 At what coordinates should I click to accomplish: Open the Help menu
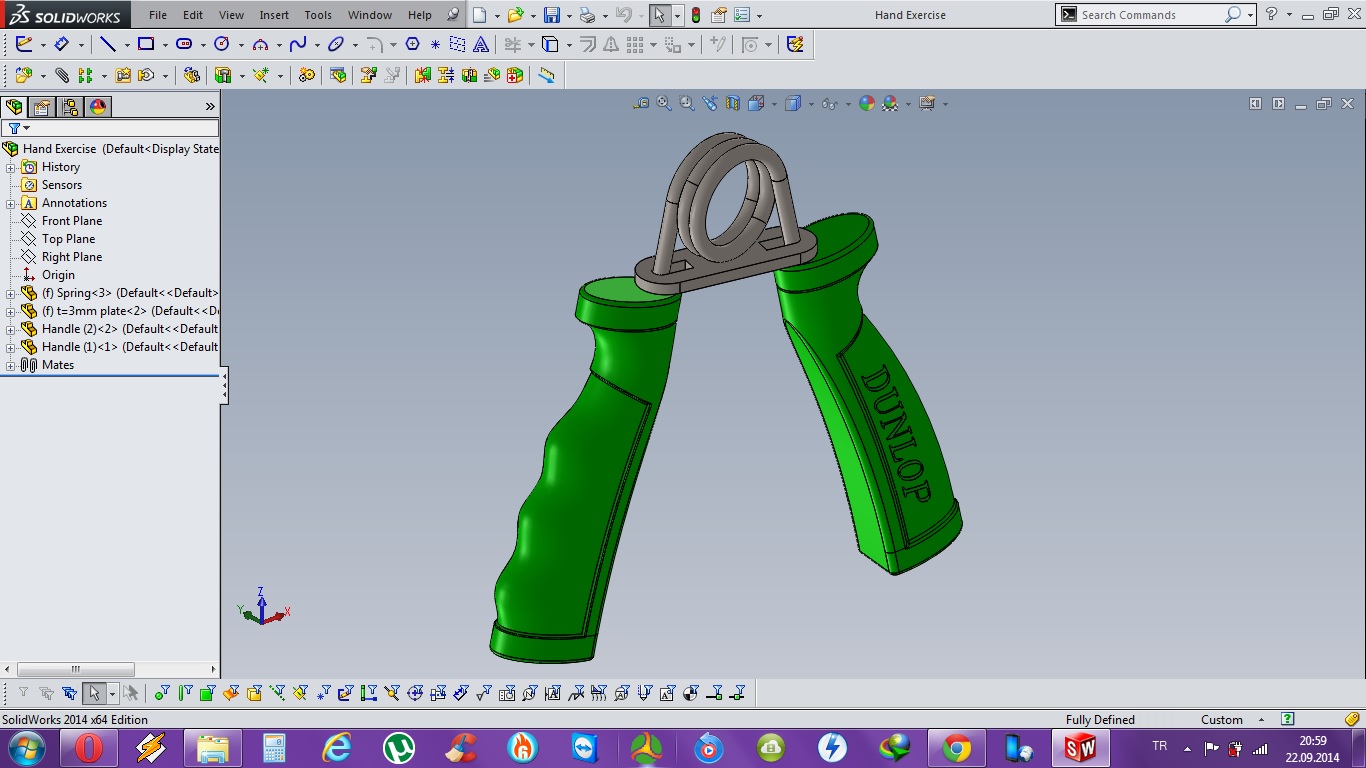420,15
